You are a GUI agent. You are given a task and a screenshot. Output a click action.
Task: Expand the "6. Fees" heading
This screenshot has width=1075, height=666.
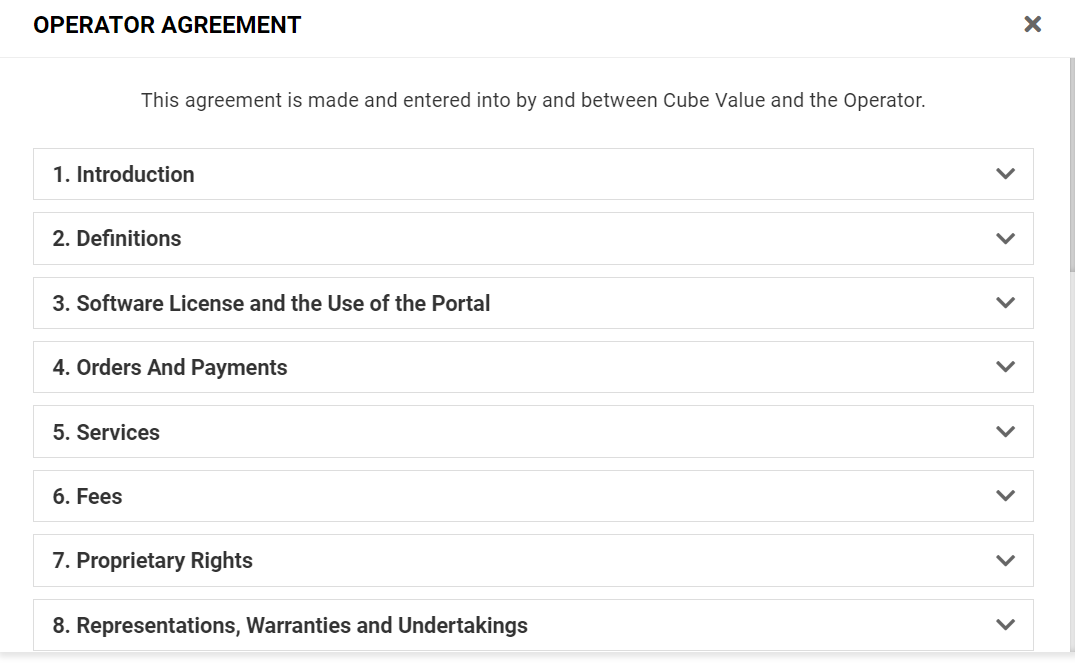(x=88, y=497)
